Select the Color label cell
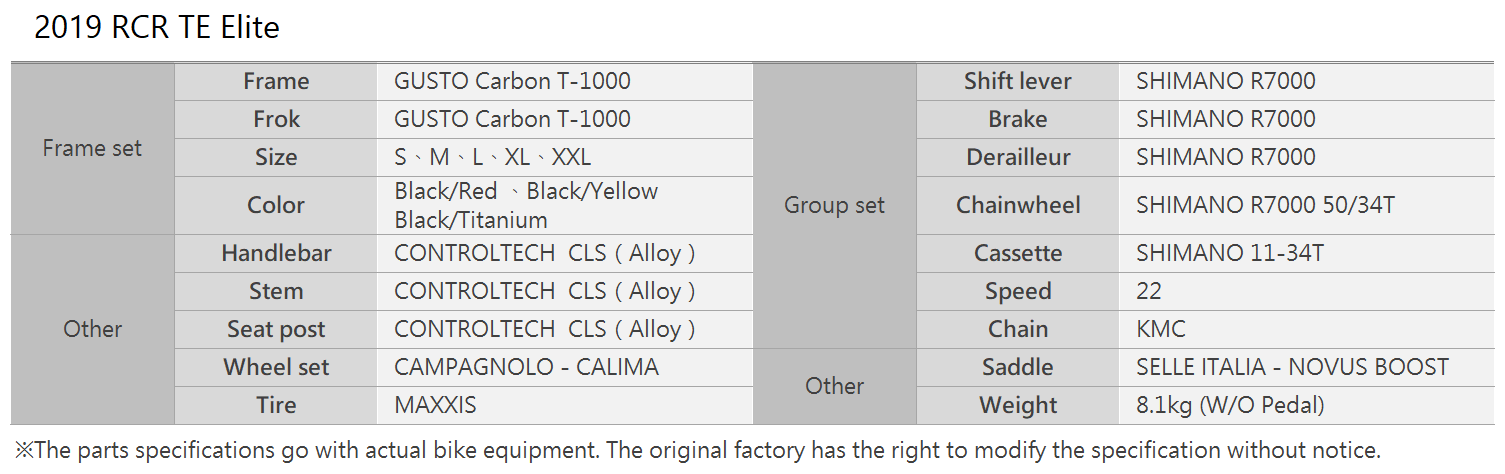1505x474 pixels. (x=276, y=205)
